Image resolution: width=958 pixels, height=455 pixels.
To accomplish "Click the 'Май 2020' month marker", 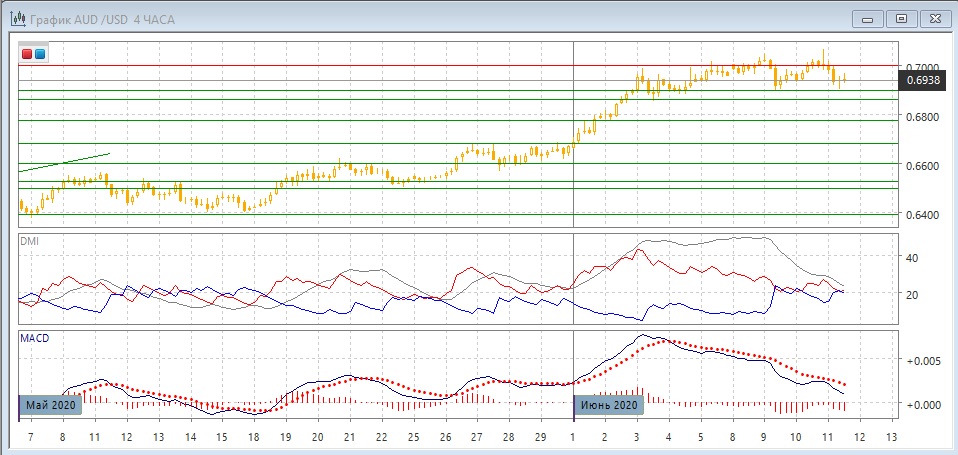I will pyautogui.click(x=51, y=405).
